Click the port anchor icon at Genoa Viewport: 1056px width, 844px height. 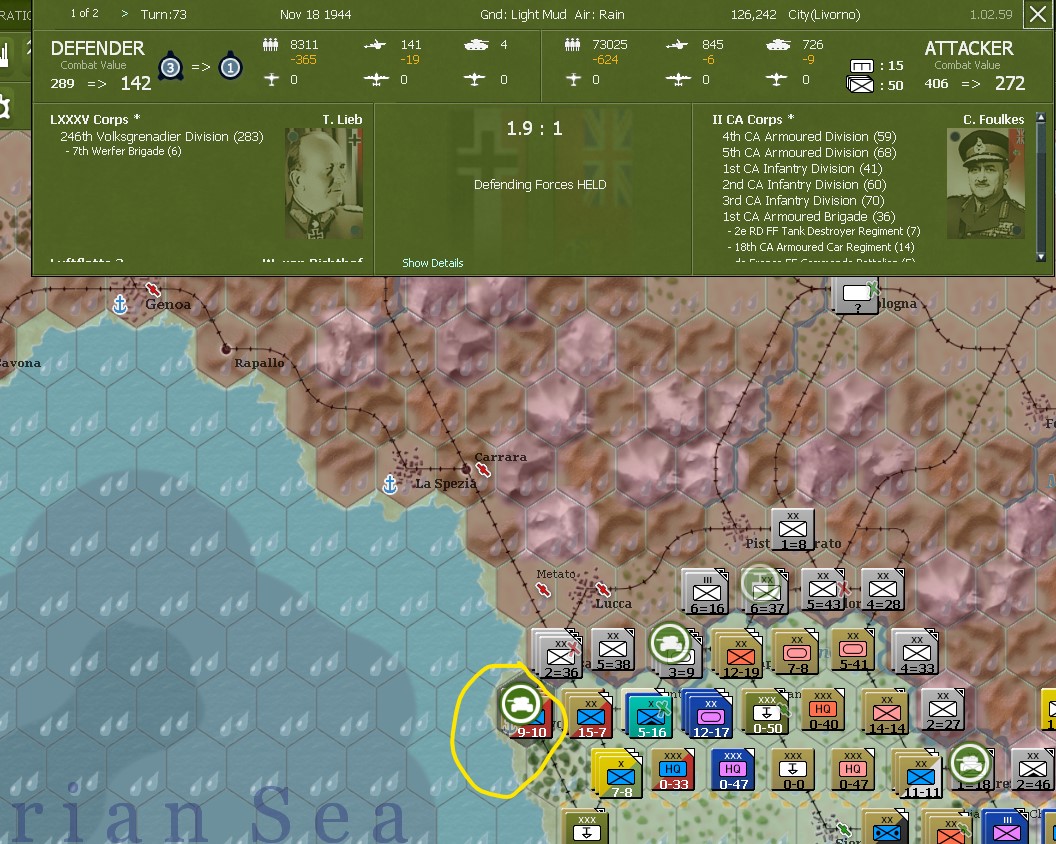pos(119,305)
